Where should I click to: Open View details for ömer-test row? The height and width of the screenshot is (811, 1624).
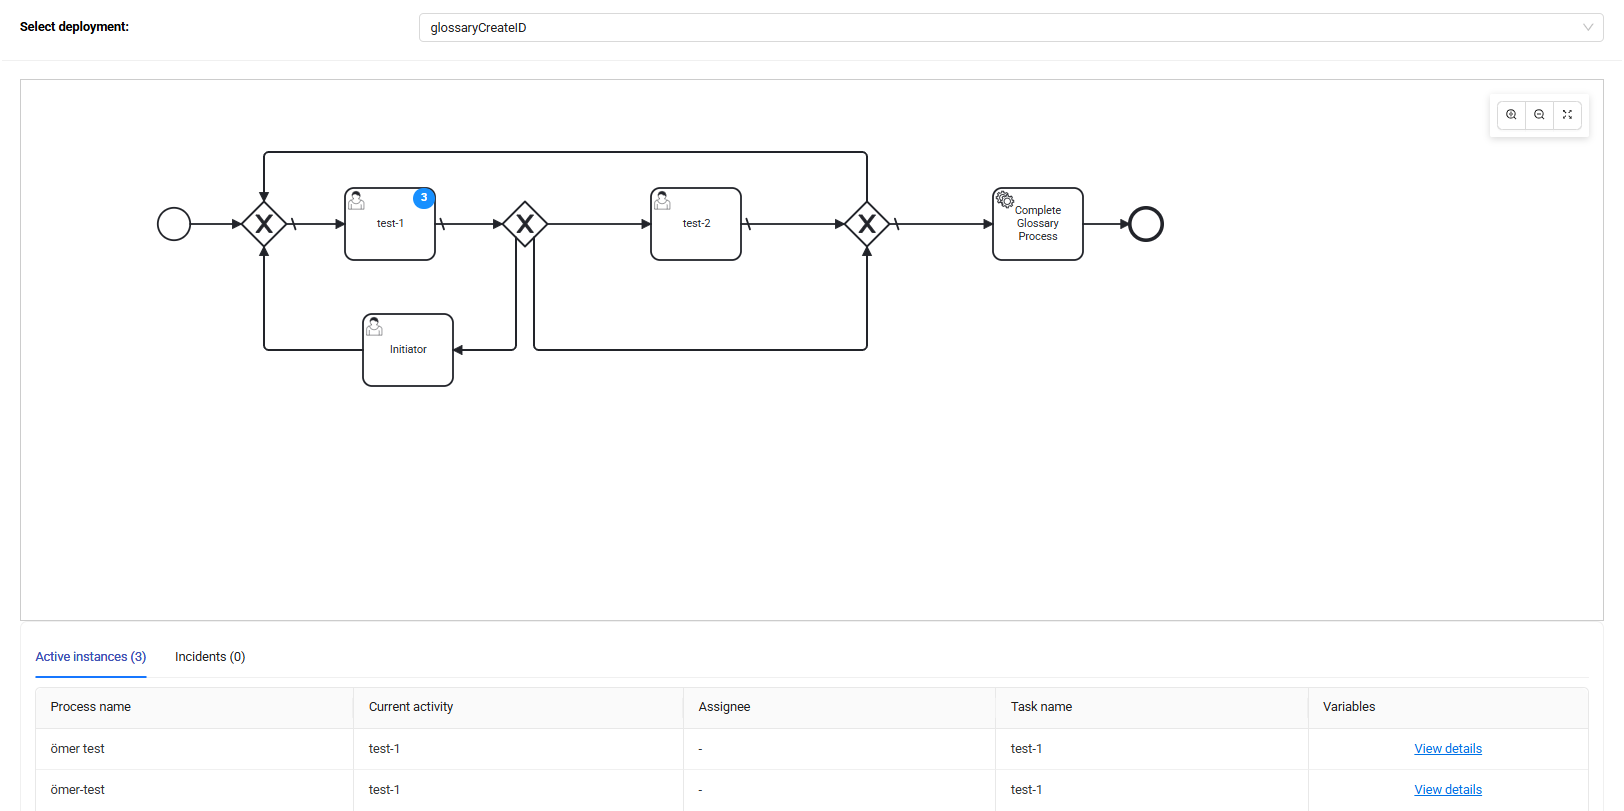[x=1447, y=790]
